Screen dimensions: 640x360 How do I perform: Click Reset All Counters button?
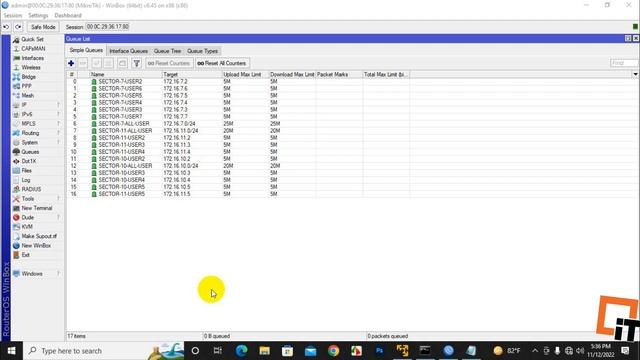click(x=222, y=63)
